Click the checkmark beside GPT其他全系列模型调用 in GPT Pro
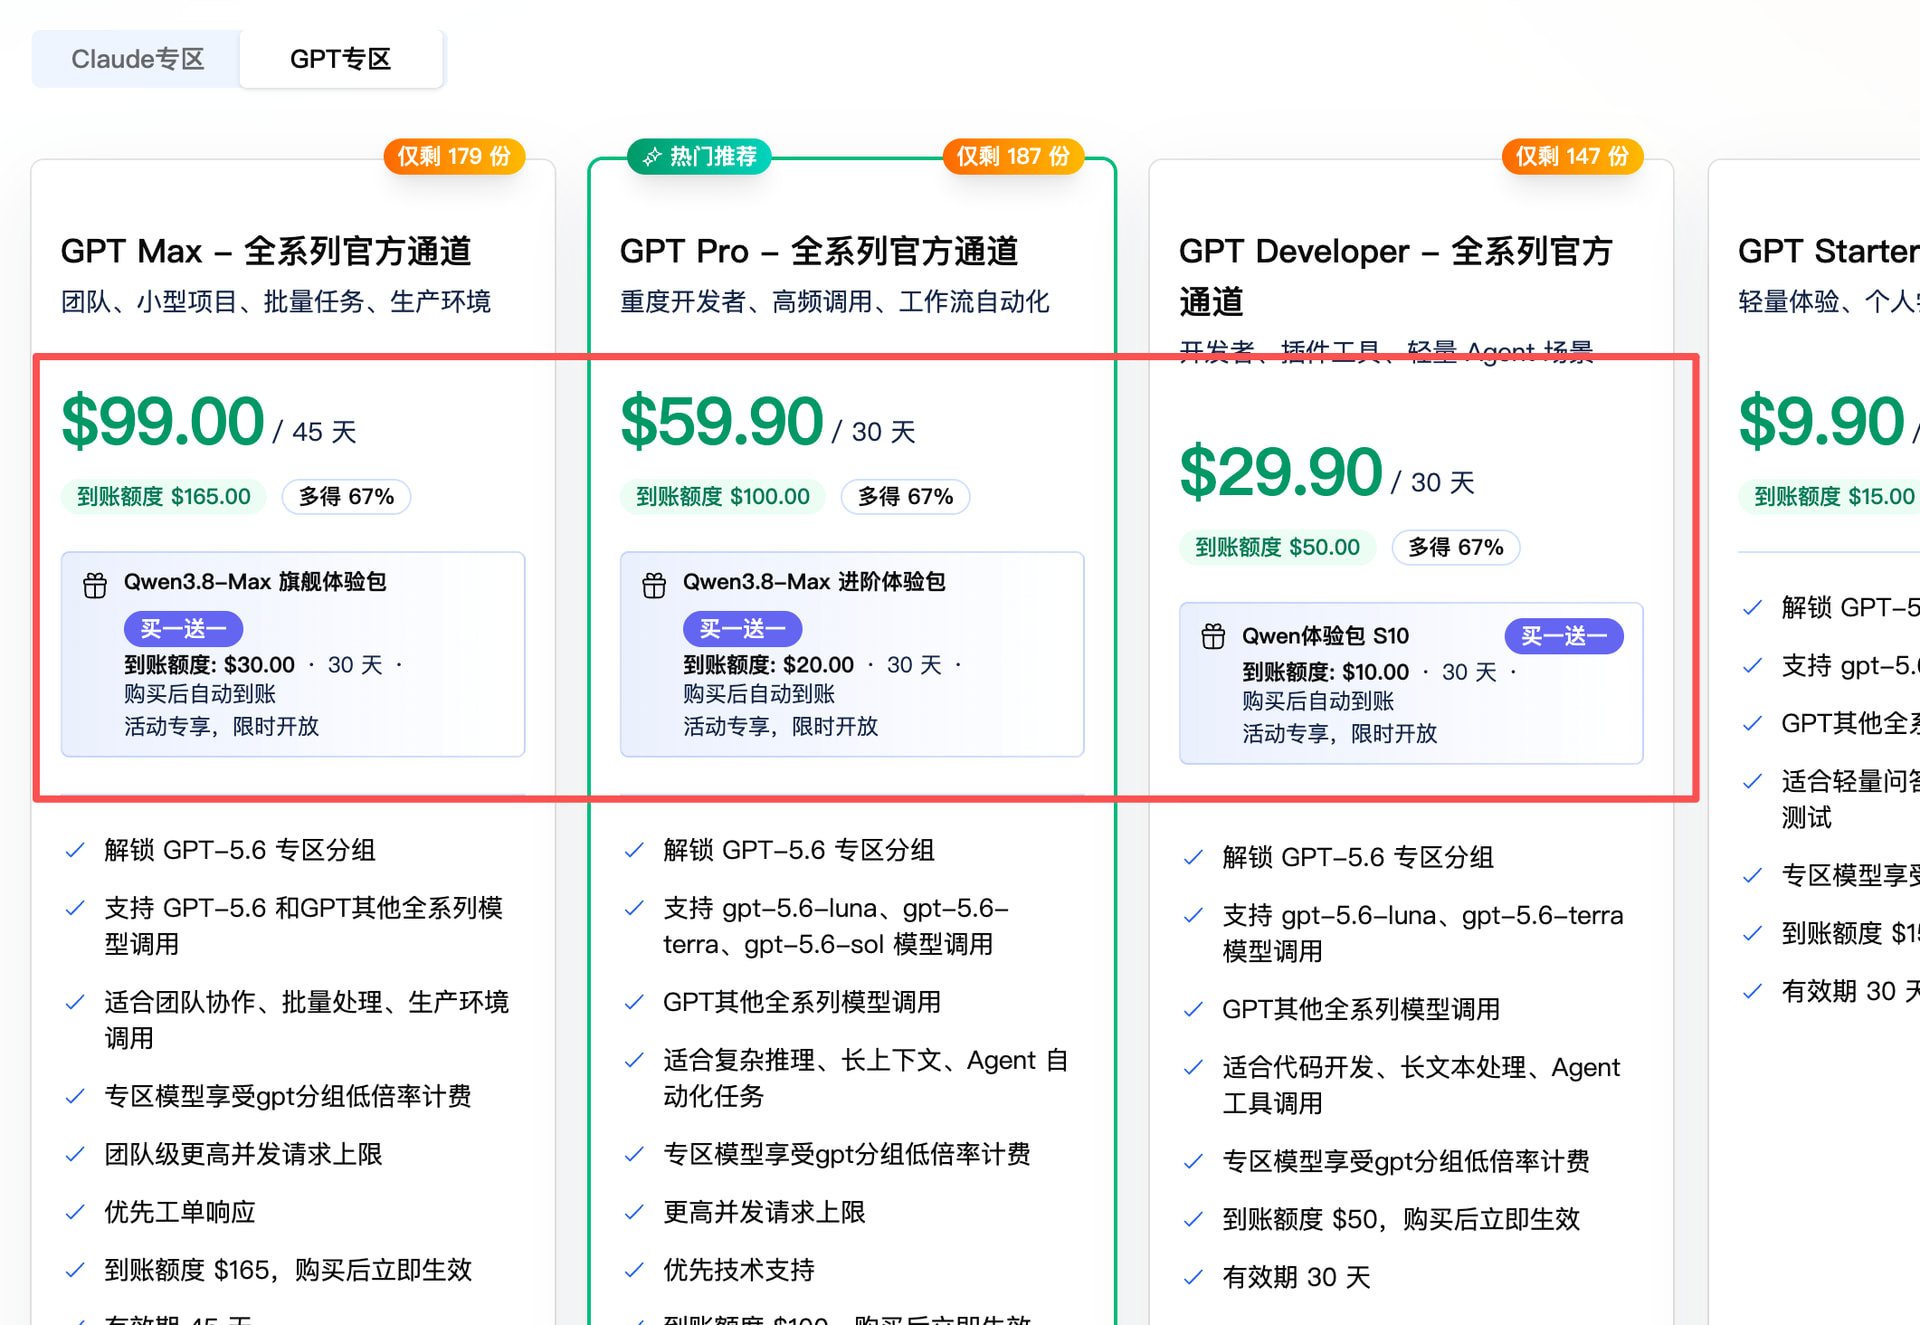The height and width of the screenshot is (1325, 1920). [x=634, y=1003]
